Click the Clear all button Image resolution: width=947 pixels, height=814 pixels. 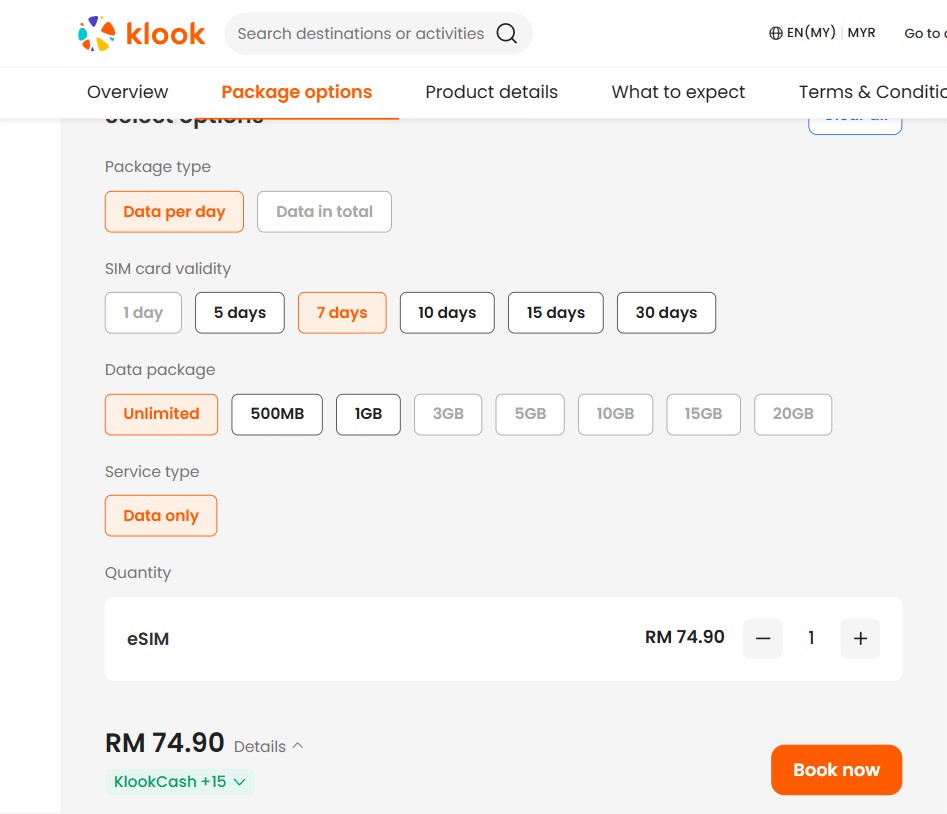tap(855, 122)
